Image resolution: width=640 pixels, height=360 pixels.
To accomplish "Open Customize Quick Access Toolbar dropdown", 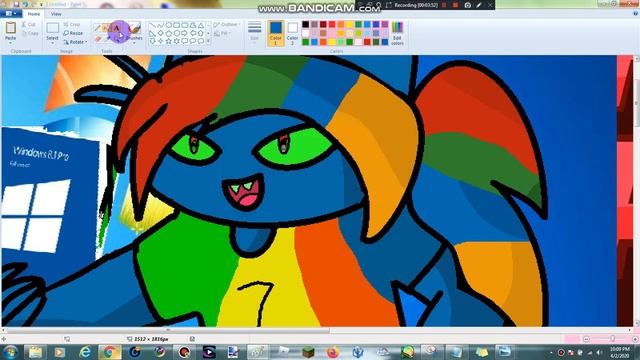I will 42,4.
